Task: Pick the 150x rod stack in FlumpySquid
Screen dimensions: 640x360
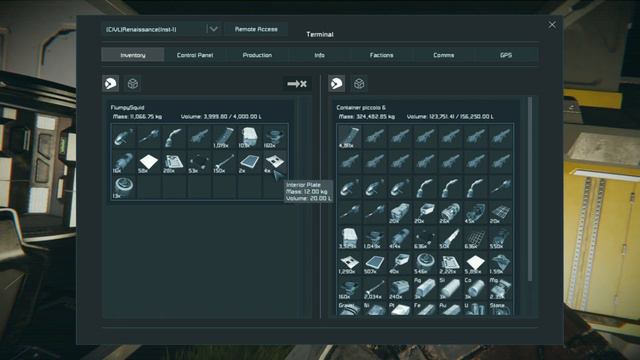Action: (225, 162)
